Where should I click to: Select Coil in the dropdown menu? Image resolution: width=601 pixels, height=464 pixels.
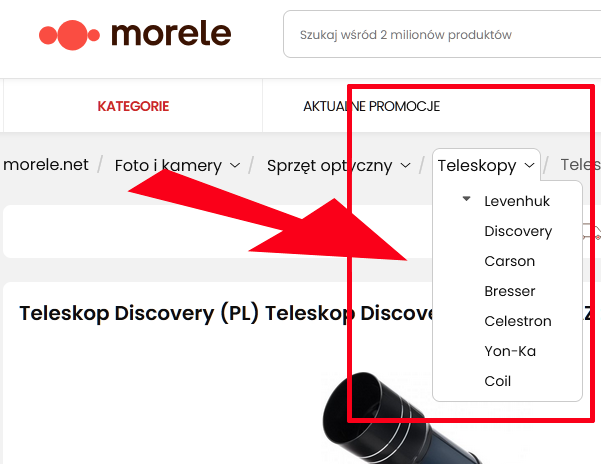coord(497,381)
